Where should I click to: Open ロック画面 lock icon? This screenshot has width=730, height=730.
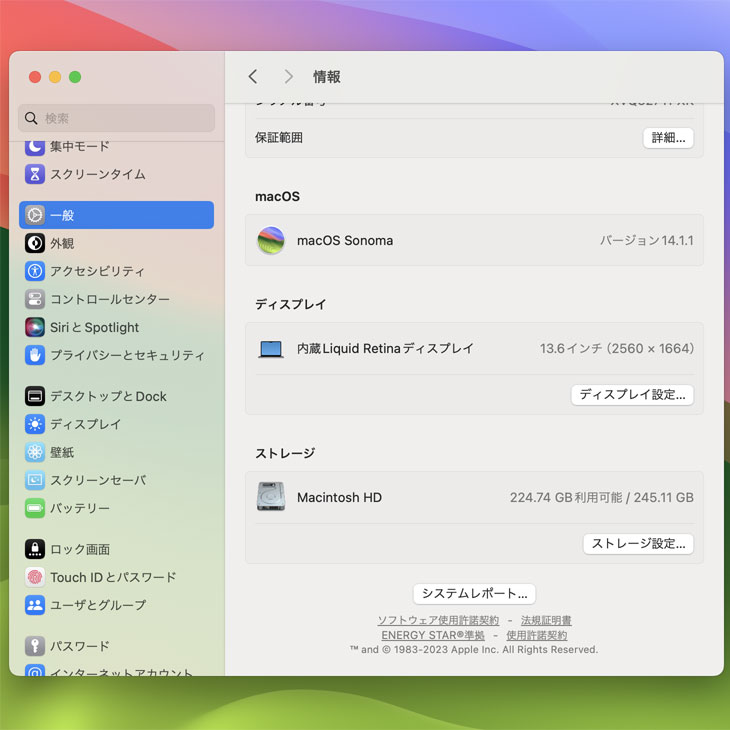click(x=35, y=549)
